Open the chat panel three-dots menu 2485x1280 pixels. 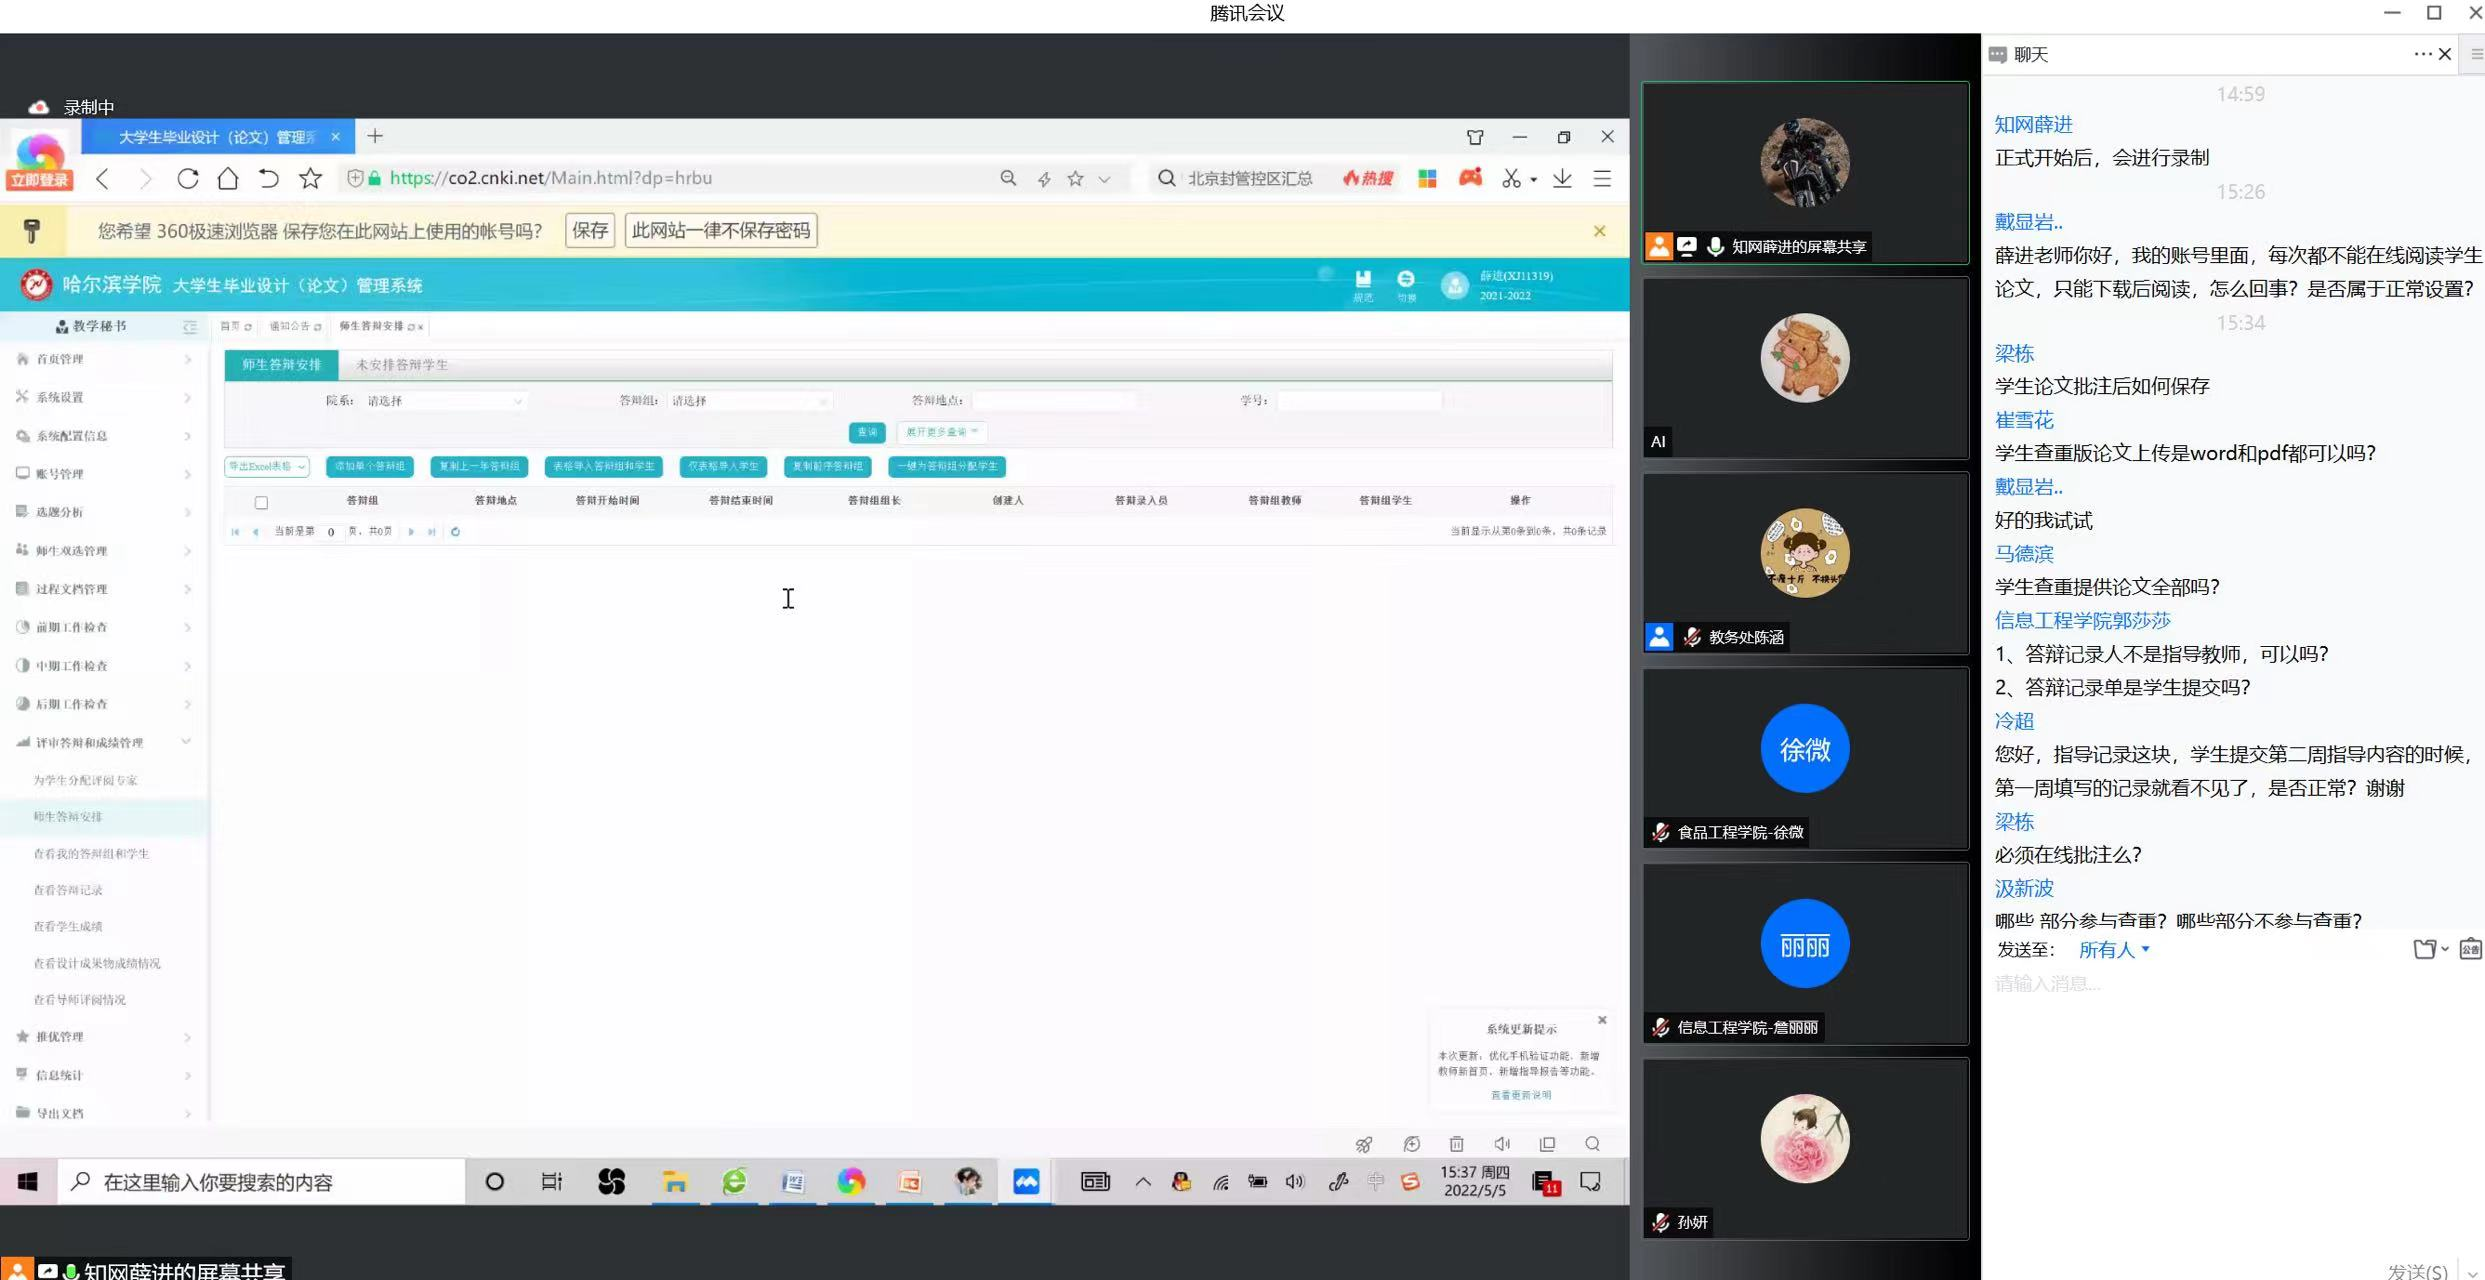(x=2421, y=54)
